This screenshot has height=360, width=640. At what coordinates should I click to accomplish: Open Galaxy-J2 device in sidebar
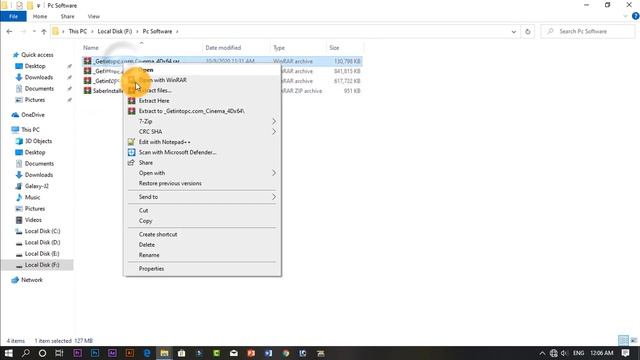coord(36,186)
